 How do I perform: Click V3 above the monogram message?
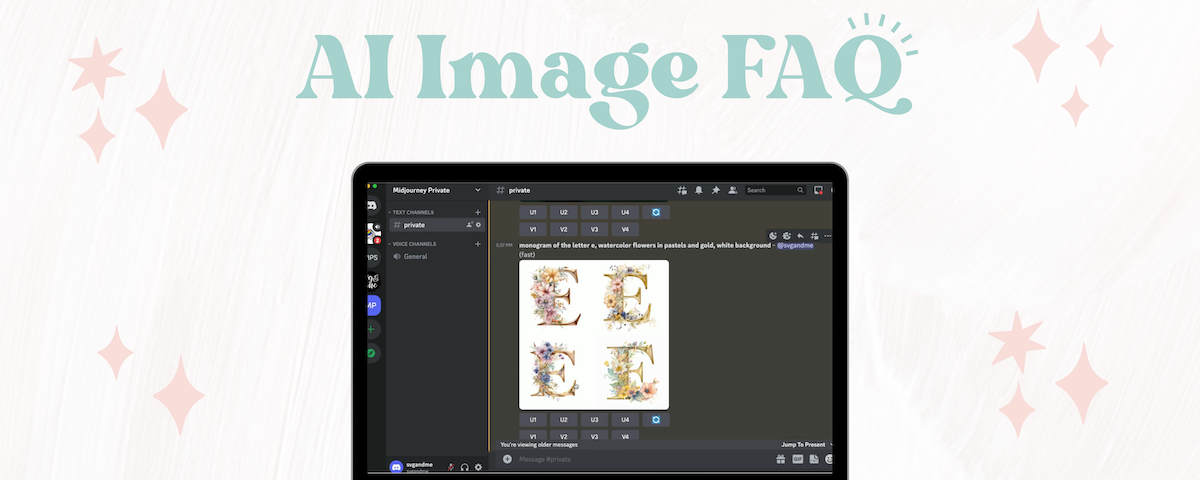pyautogui.click(x=595, y=229)
